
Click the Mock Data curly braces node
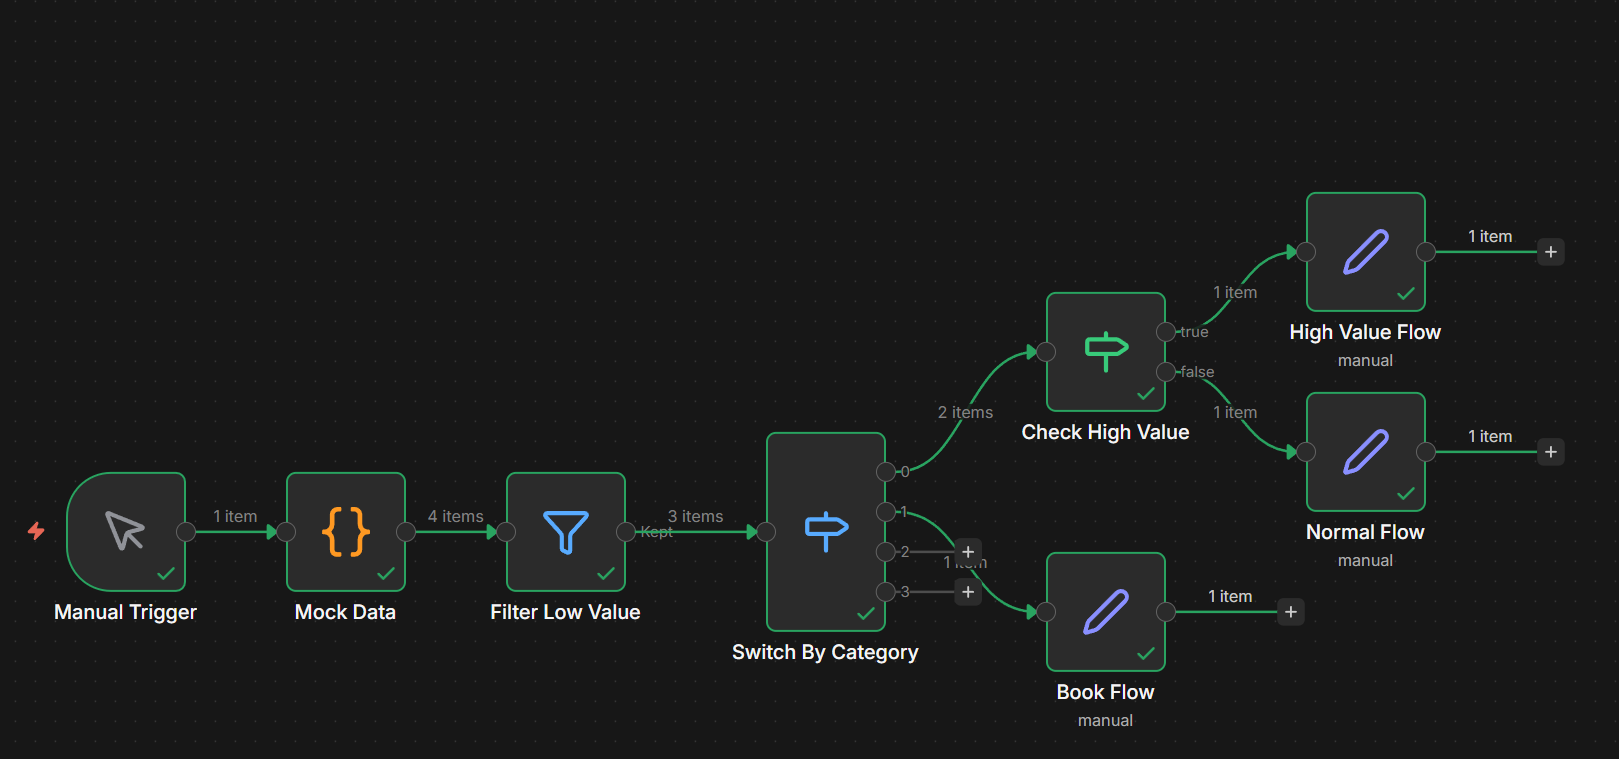pos(346,531)
